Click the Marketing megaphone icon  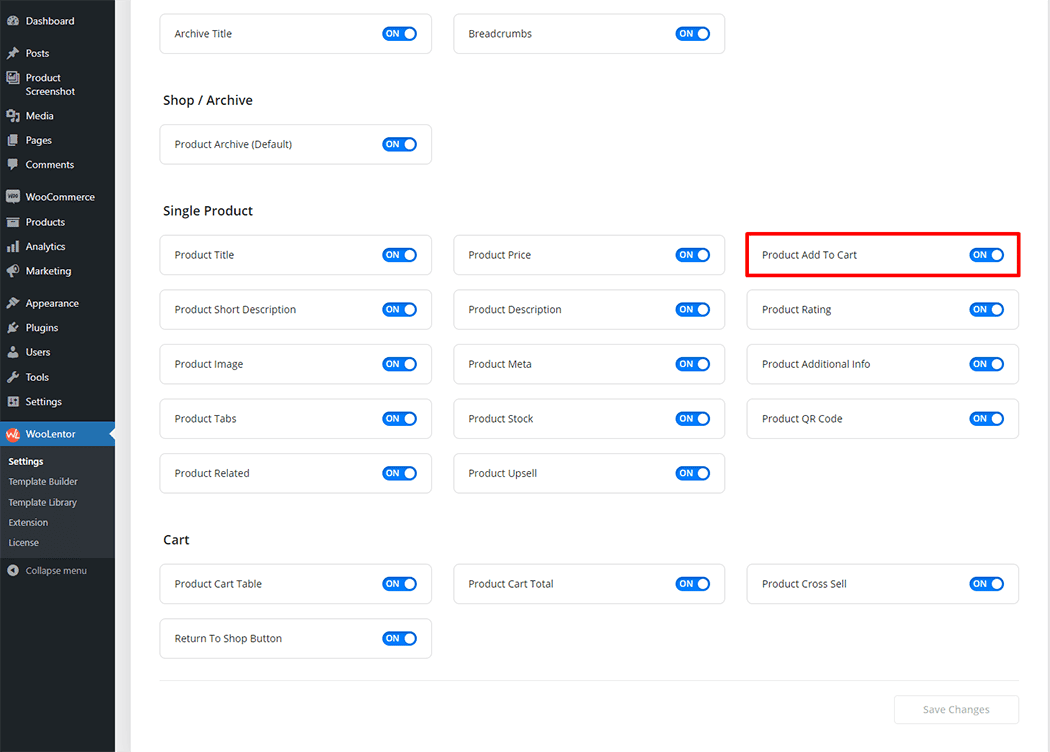pyautogui.click(x=13, y=271)
